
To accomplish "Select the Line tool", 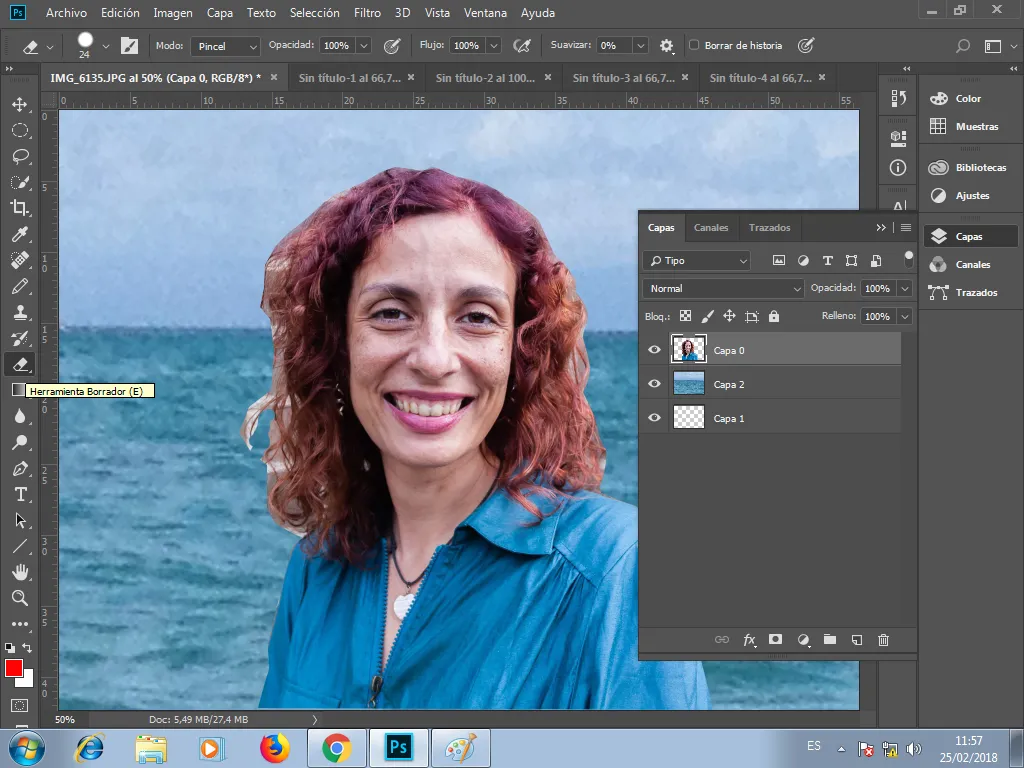I will coord(20,547).
